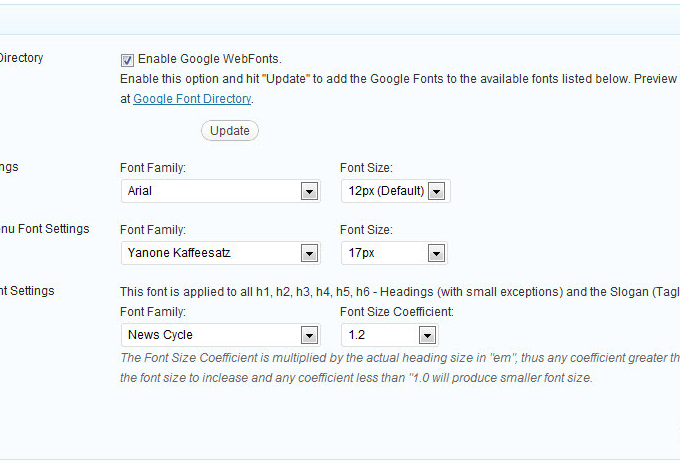The width and height of the screenshot is (680, 463).
Task: Uncheck the Enable Google WebFonts checkbox
Action: (127, 59)
